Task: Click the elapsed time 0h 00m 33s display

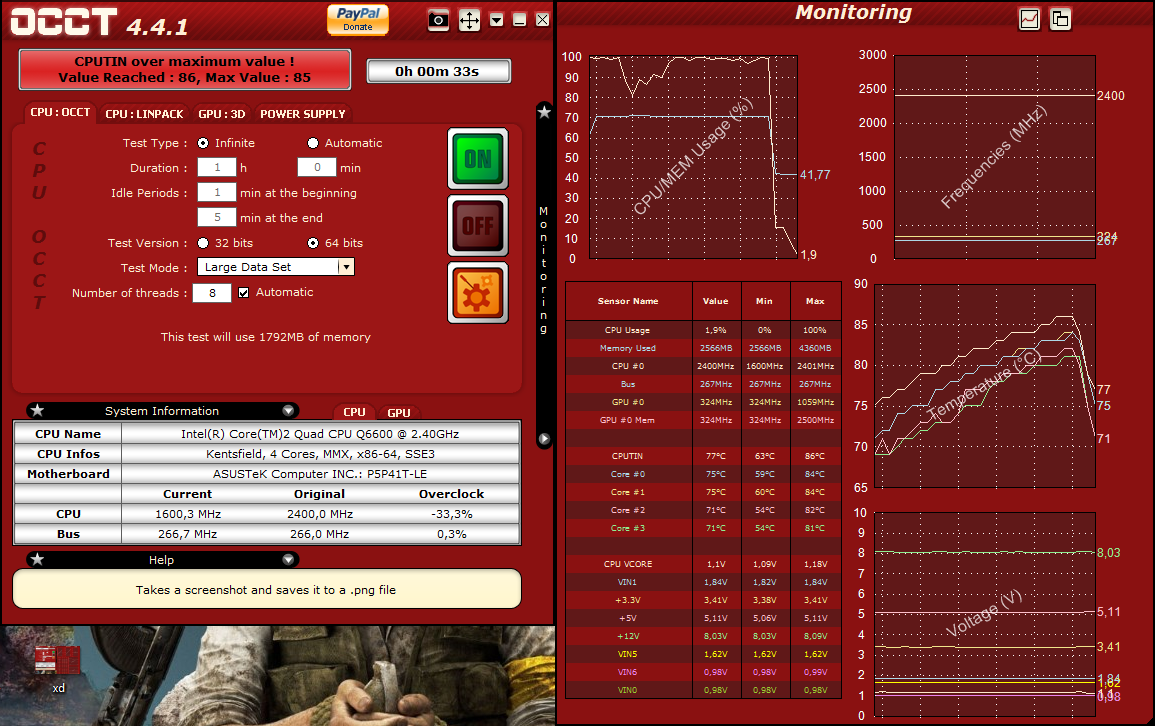Action: [x=438, y=71]
